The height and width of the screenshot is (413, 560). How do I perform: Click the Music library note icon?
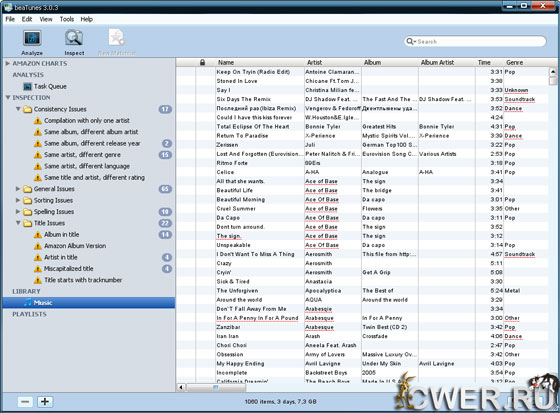click(x=28, y=303)
